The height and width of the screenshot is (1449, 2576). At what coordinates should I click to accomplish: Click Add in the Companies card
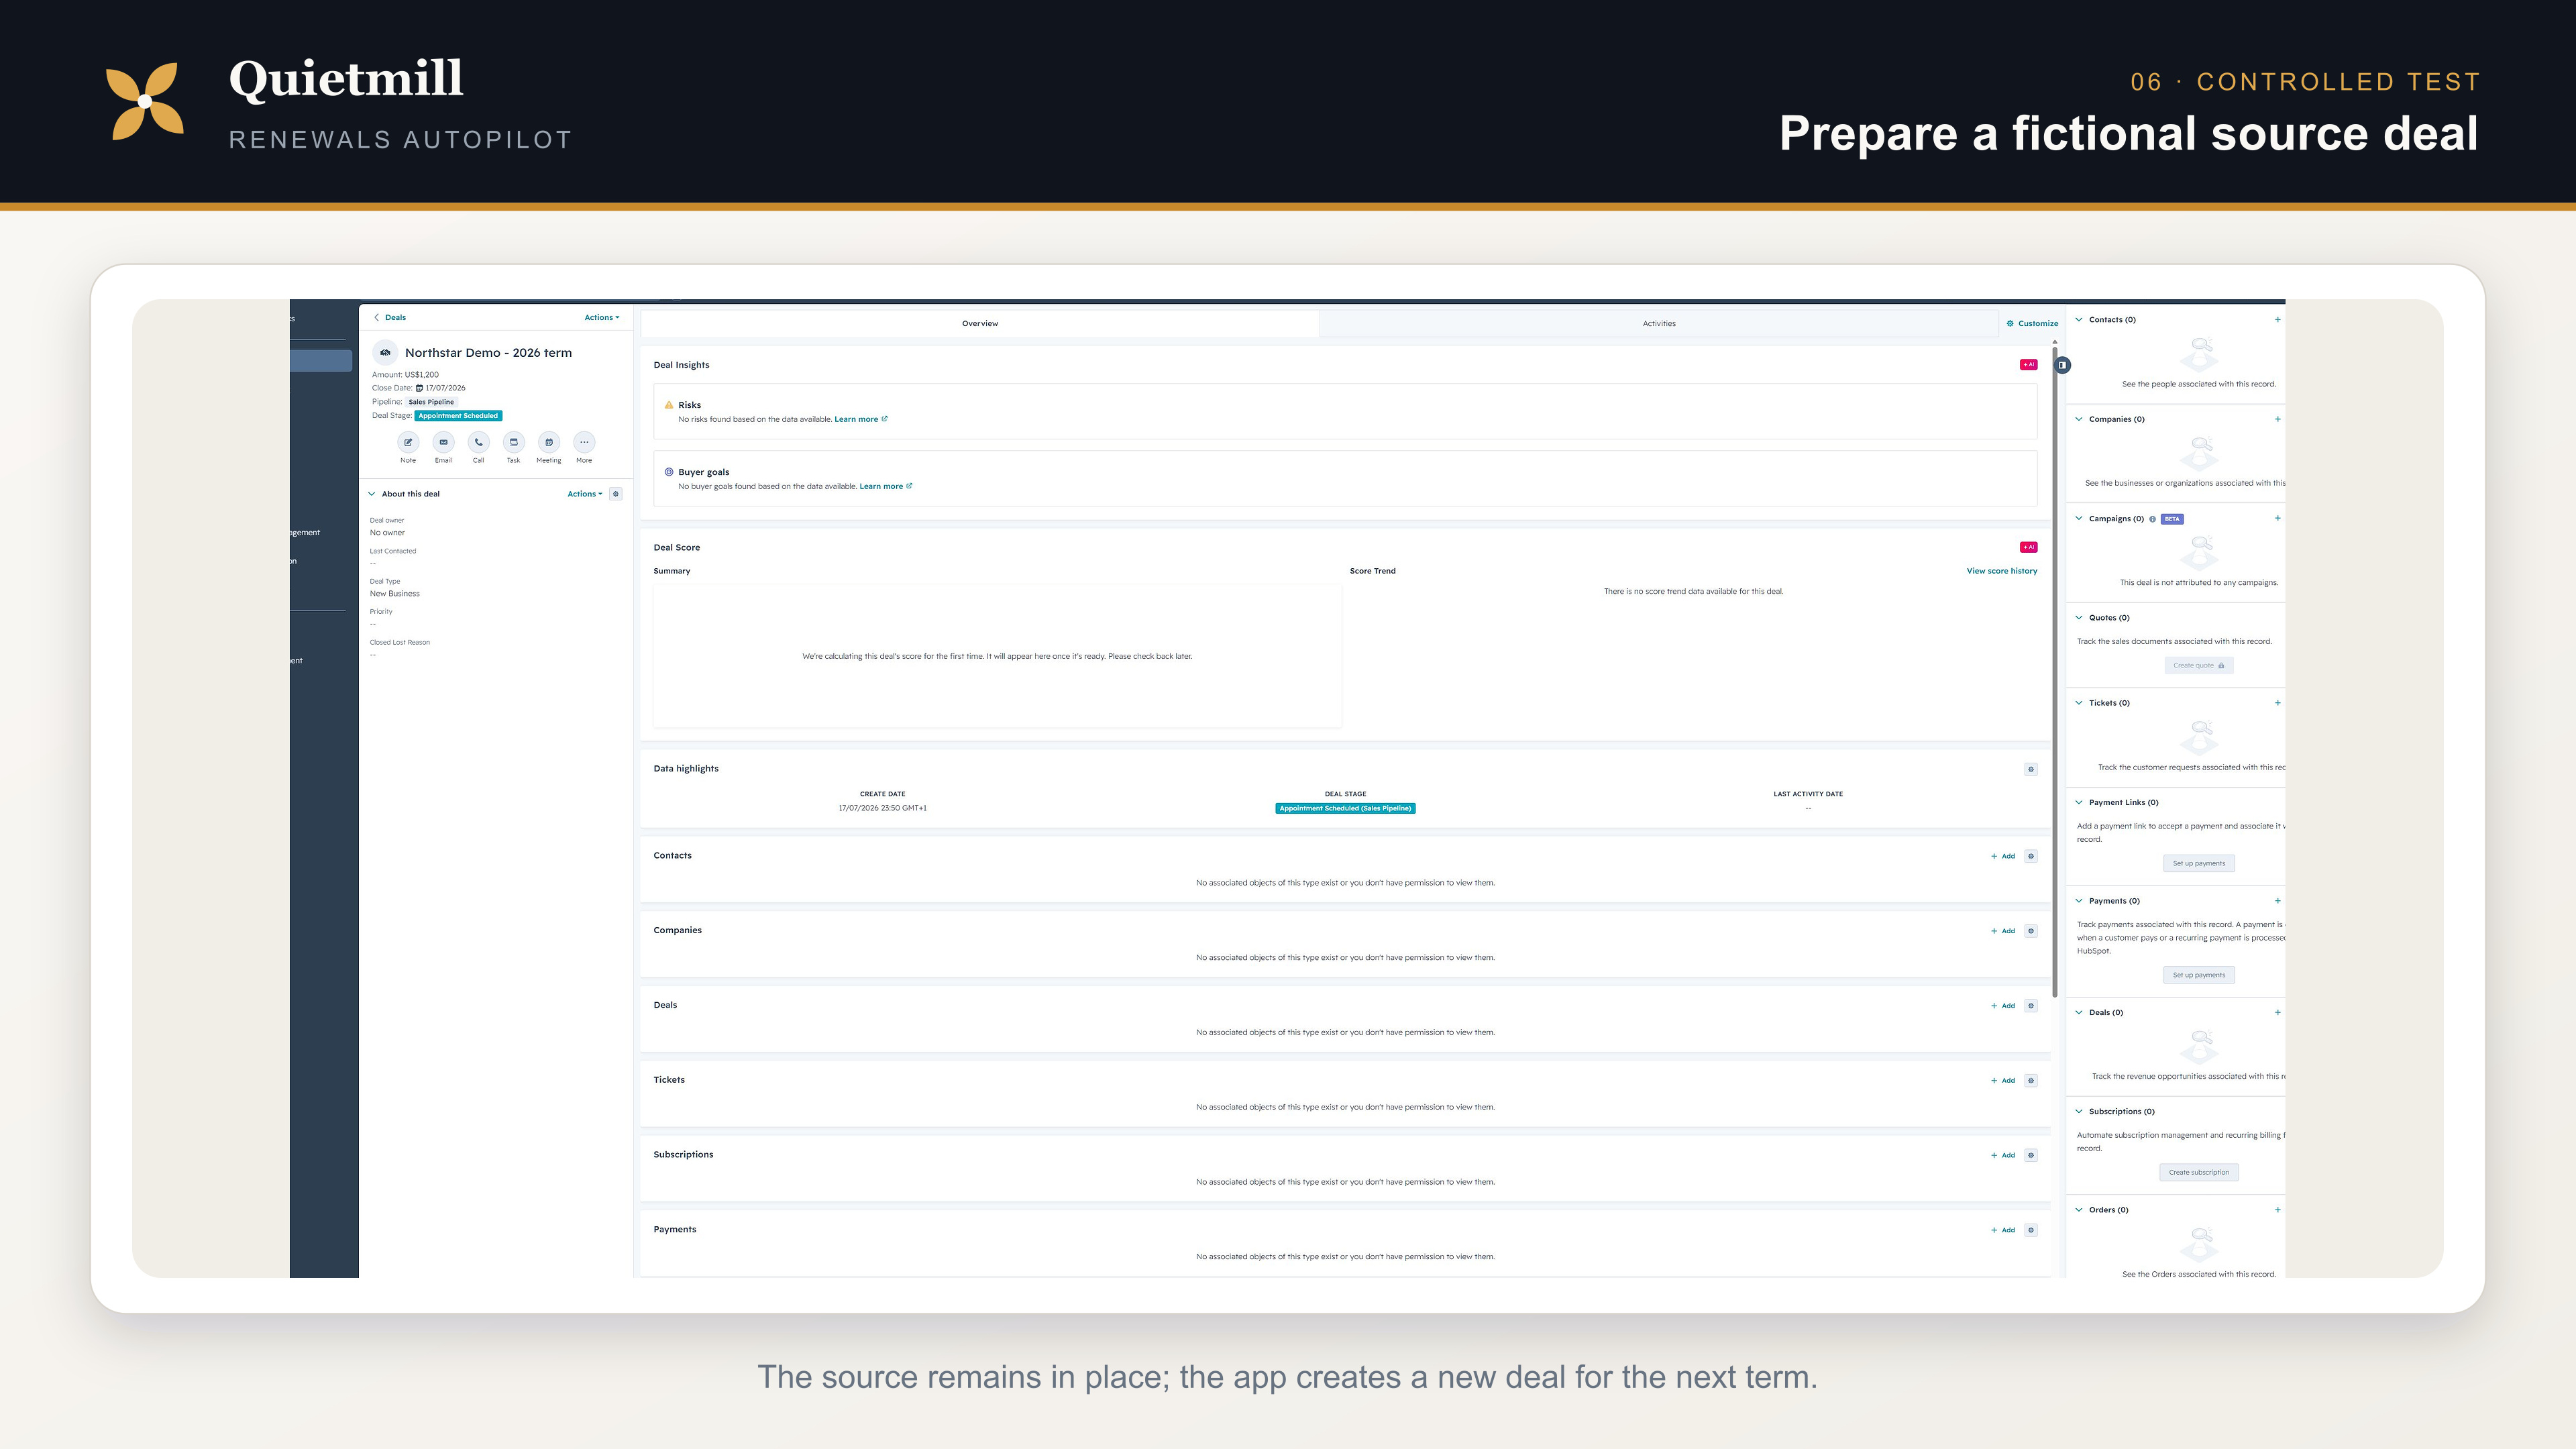(2003, 931)
